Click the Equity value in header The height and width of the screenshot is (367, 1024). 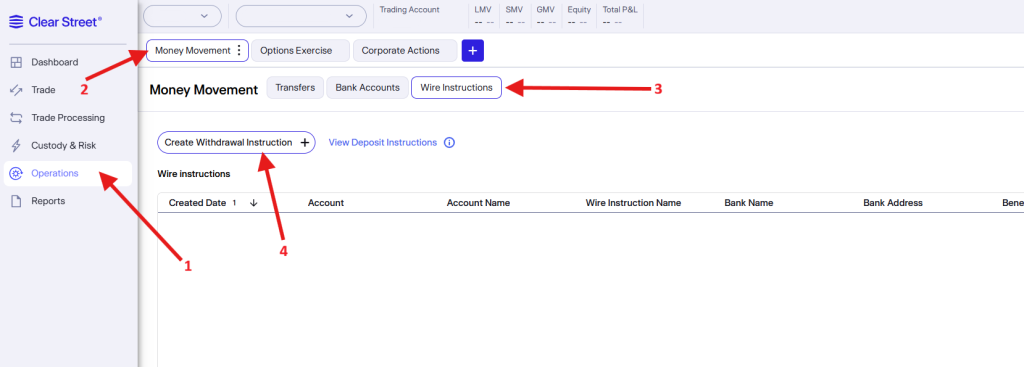[577, 22]
